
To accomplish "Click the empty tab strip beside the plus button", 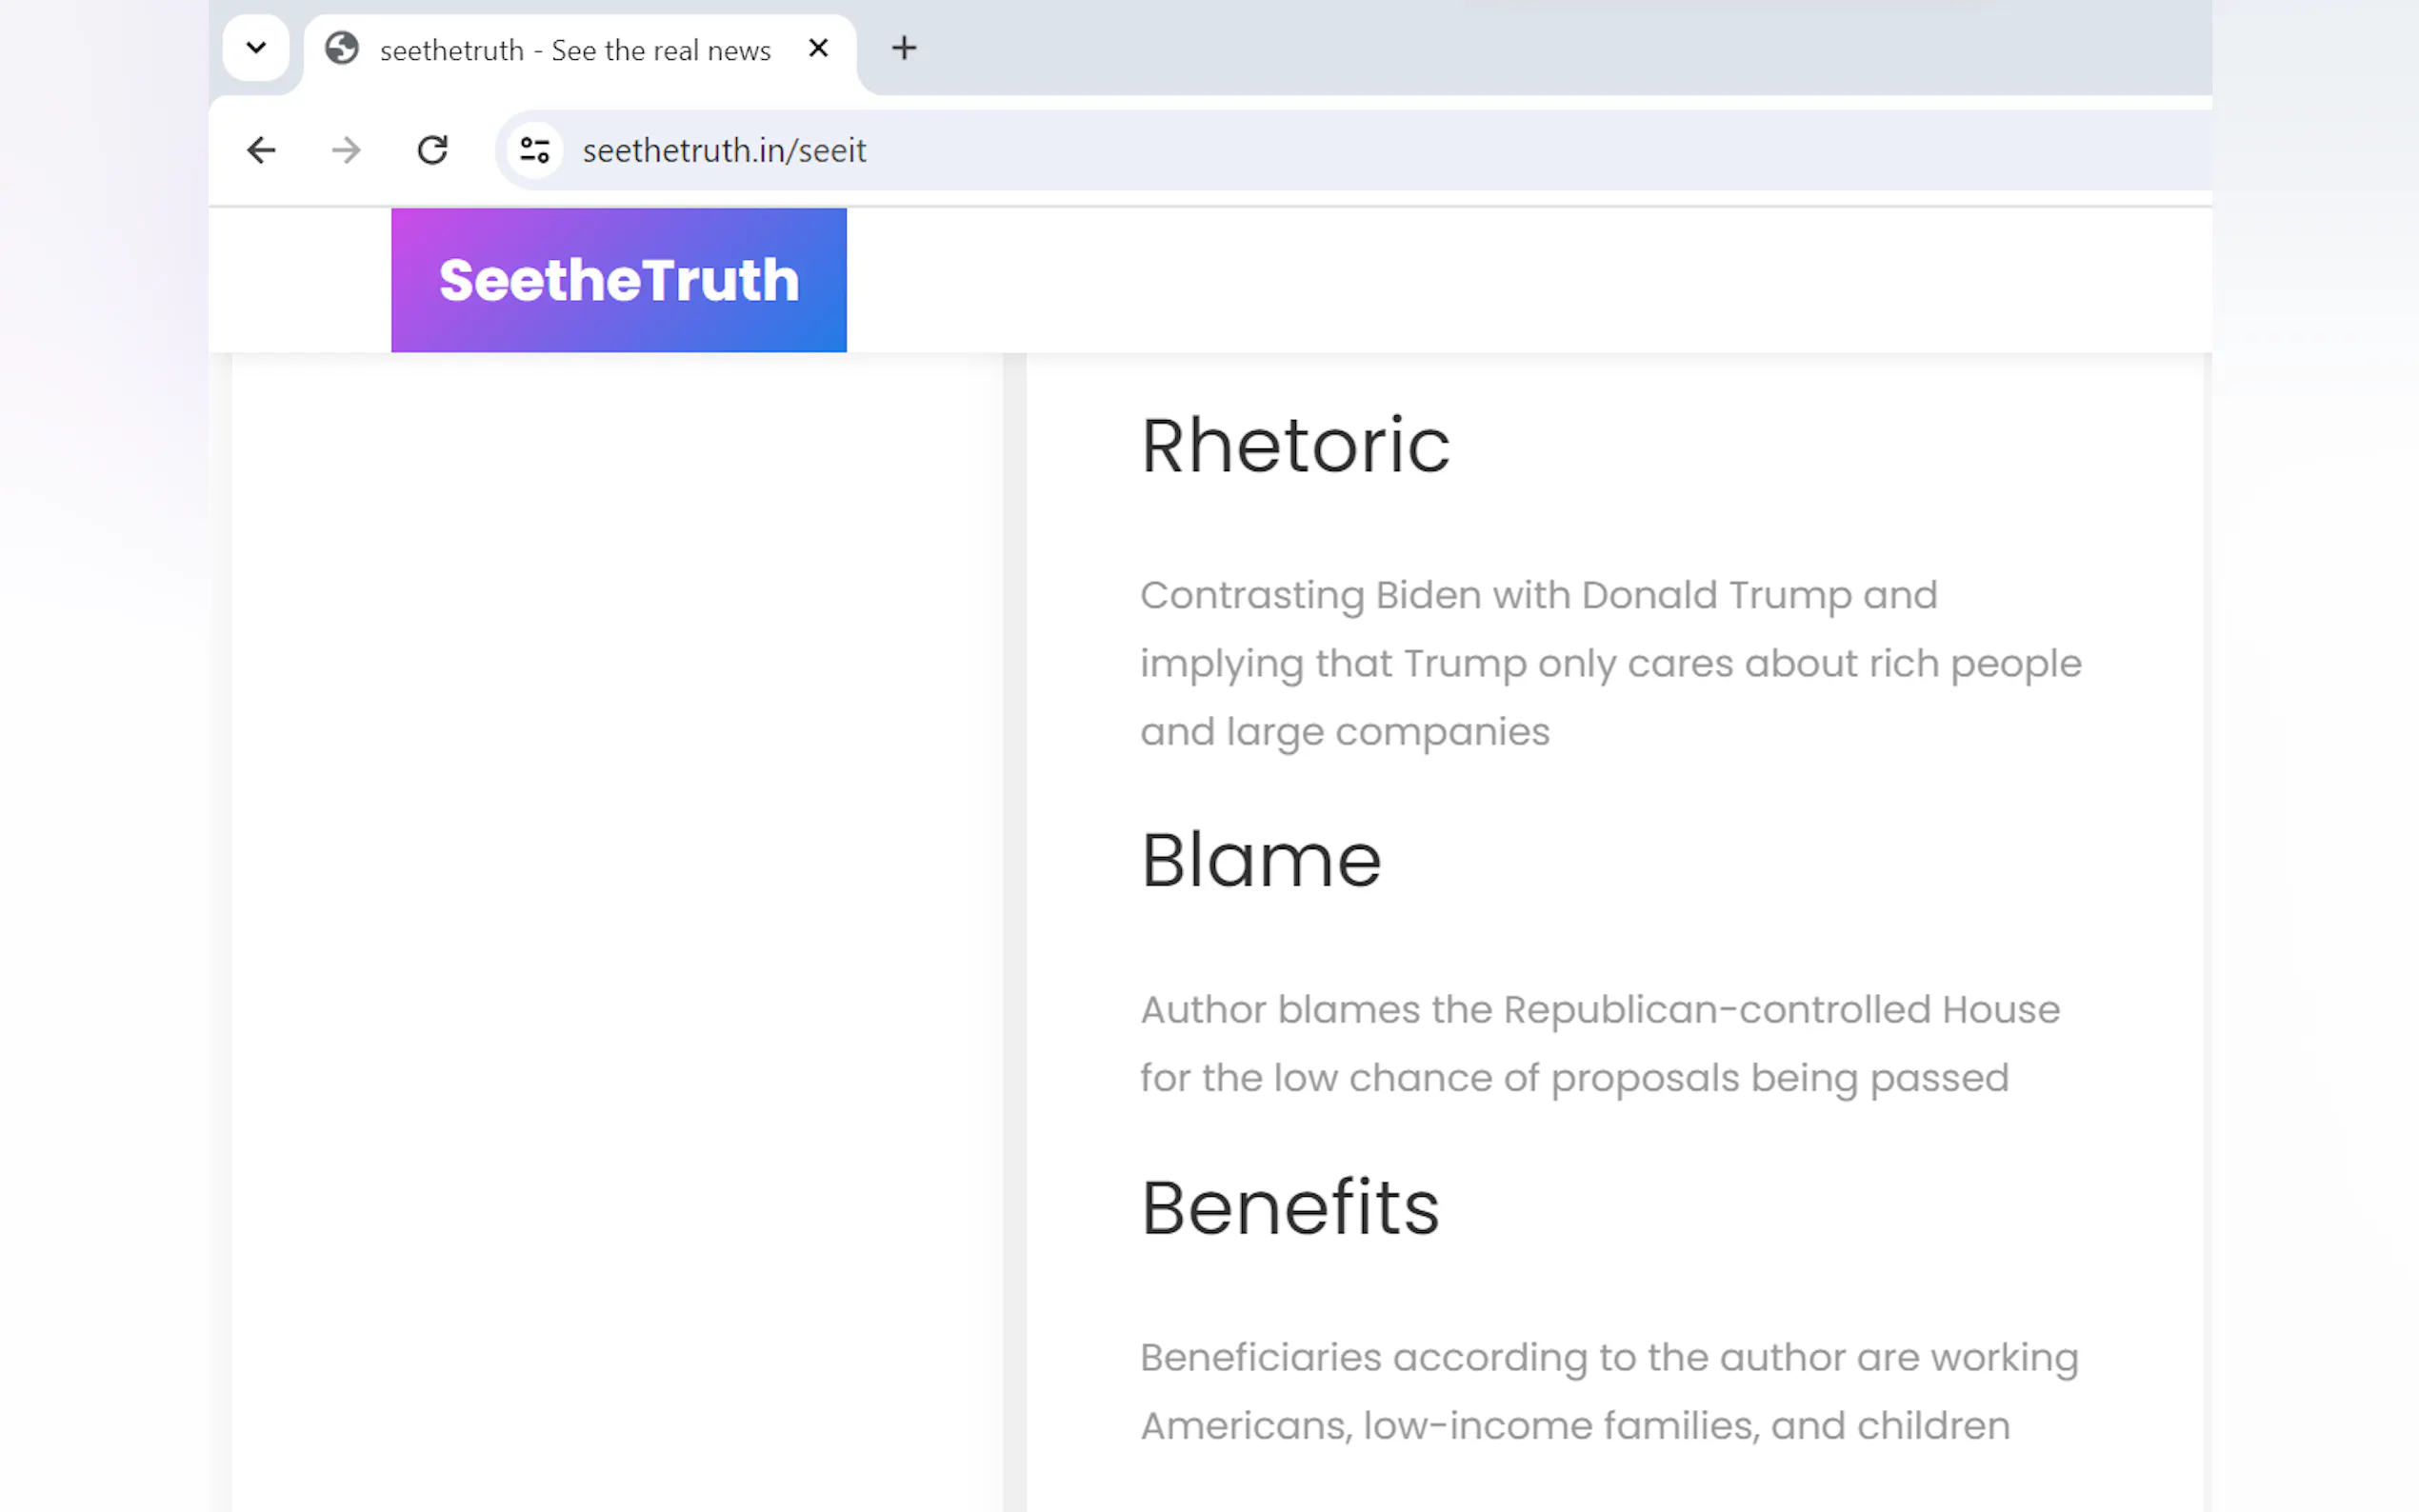I will click(x=1500, y=48).
